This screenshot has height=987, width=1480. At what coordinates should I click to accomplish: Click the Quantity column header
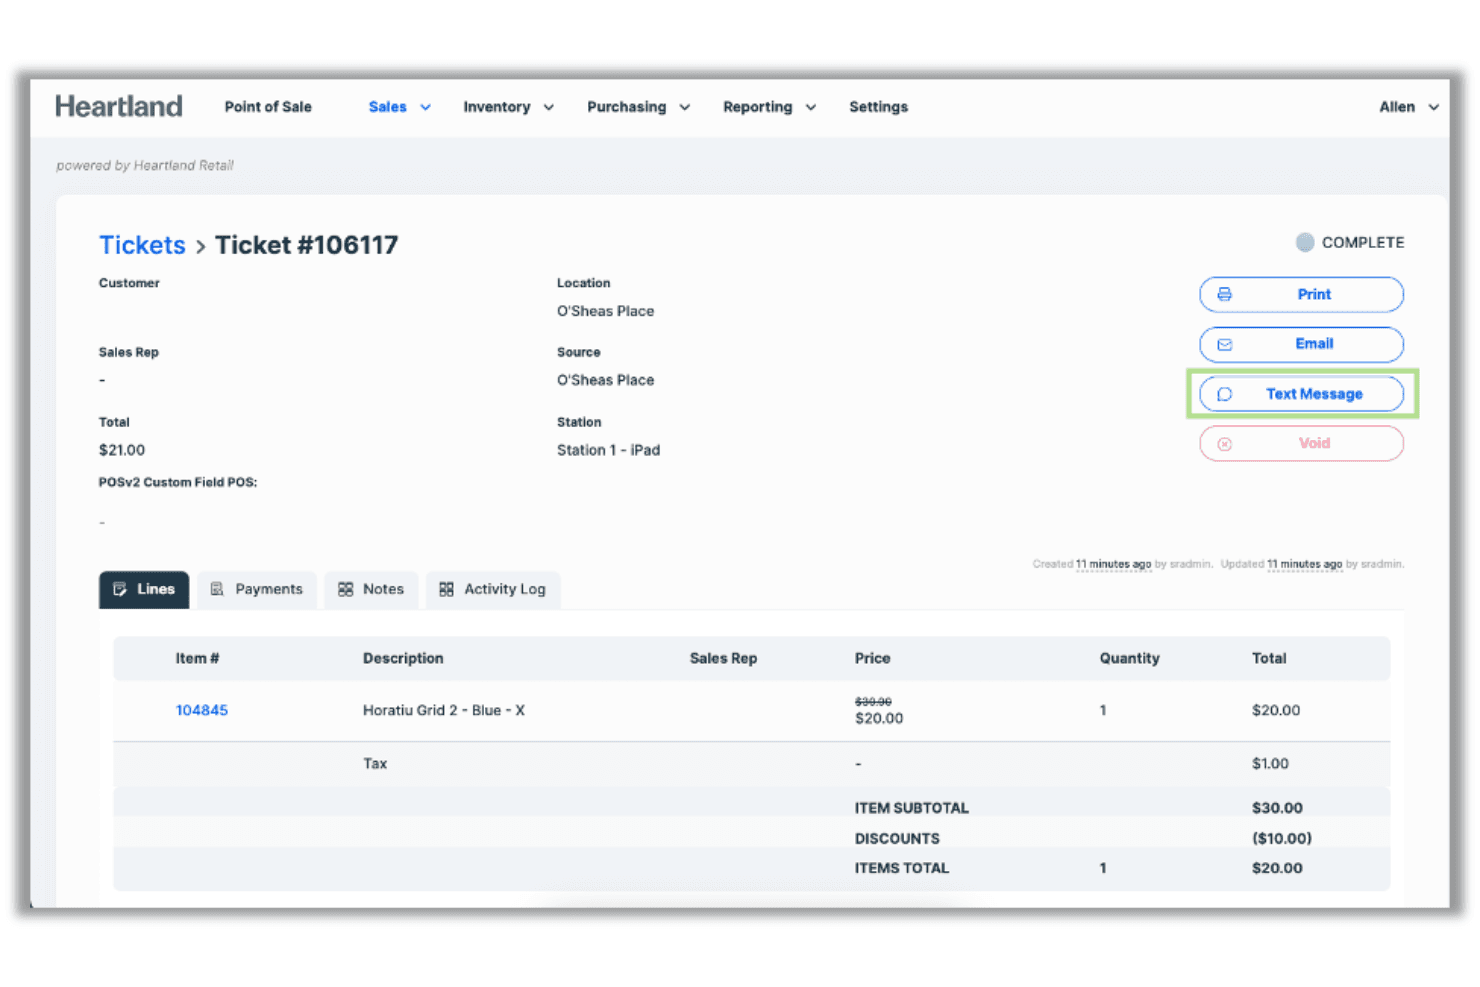[x=1129, y=658]
